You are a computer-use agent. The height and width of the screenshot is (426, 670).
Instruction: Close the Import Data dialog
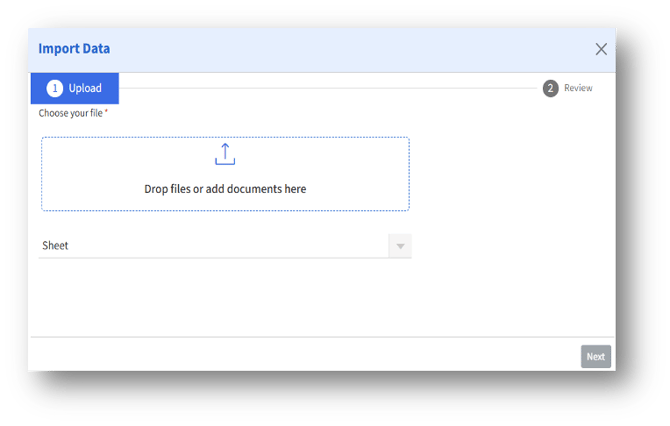[601, 49]
